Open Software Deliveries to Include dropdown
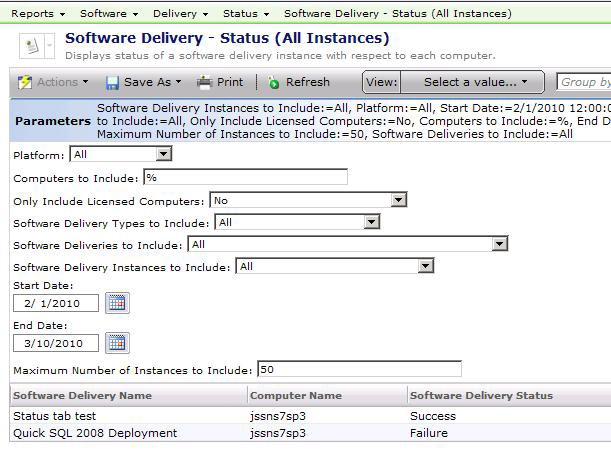The width and height of the screenshot is (611, 466). [x=348, y=244]
